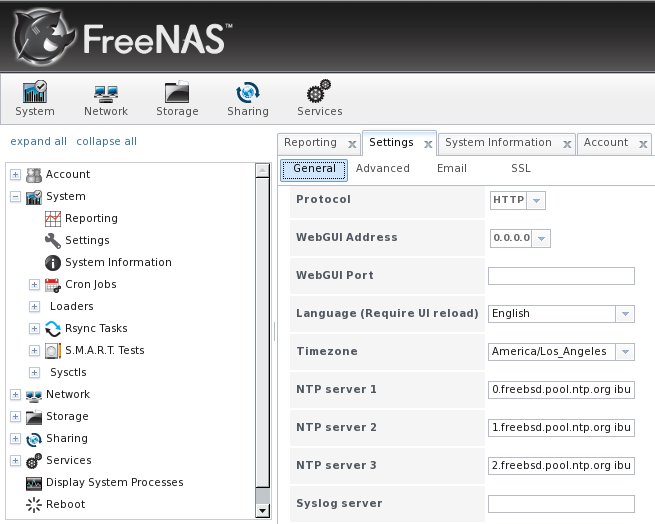Click the Rsync Tasks arrows icon
The width and height of the screenshot is (655, 524).
[x=53, y=329]
